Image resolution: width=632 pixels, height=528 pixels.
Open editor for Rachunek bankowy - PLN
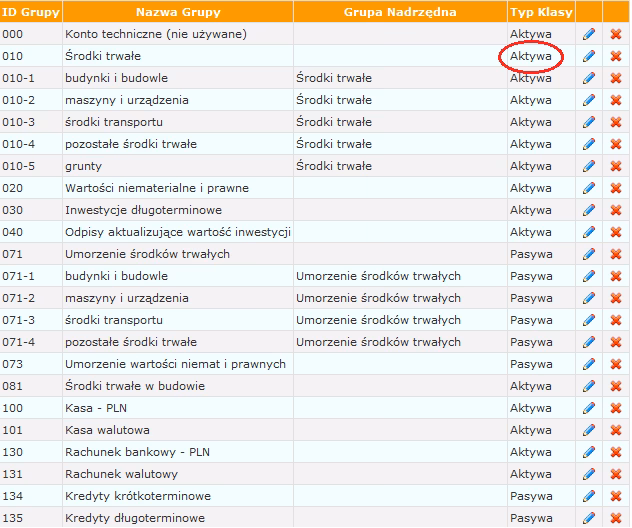[x=589, y=452]
